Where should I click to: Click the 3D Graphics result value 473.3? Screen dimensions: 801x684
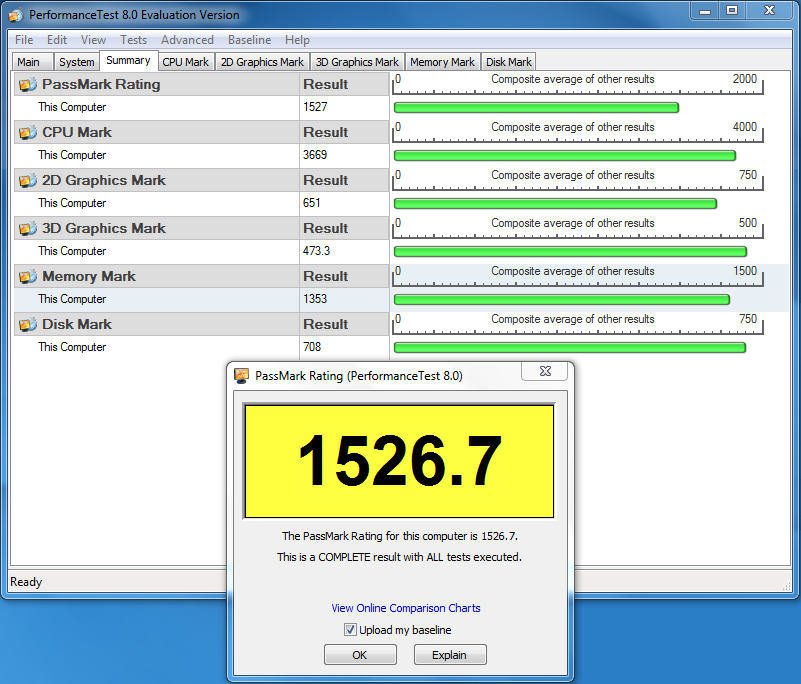point(317,251)
